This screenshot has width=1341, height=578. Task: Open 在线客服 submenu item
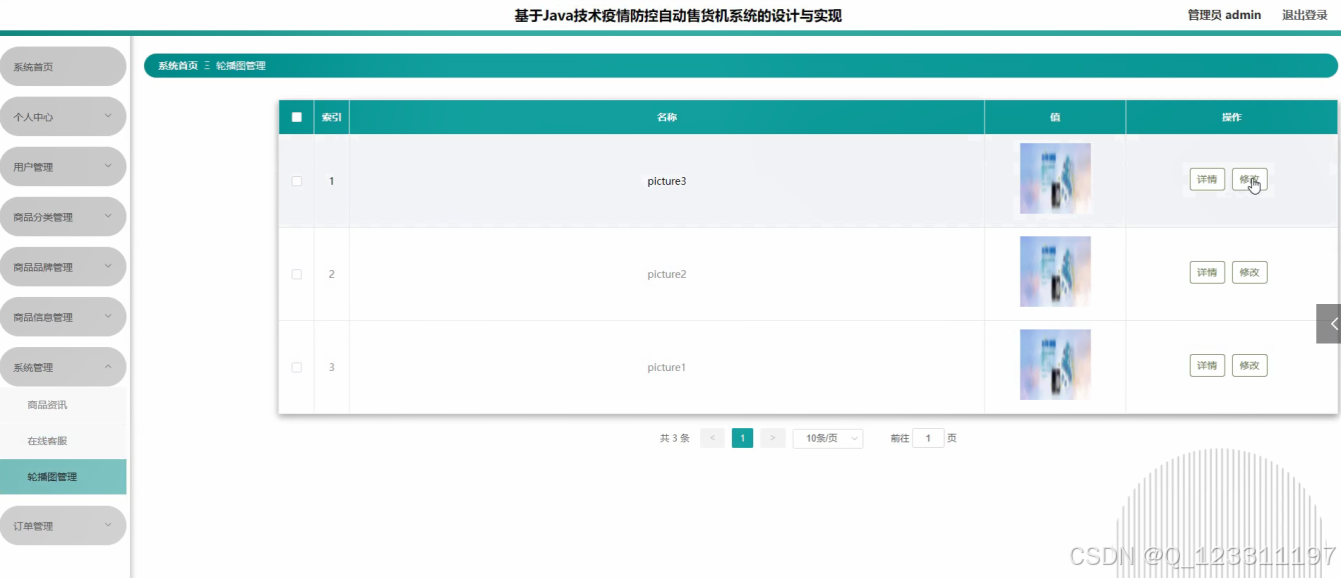pos(63,441)
